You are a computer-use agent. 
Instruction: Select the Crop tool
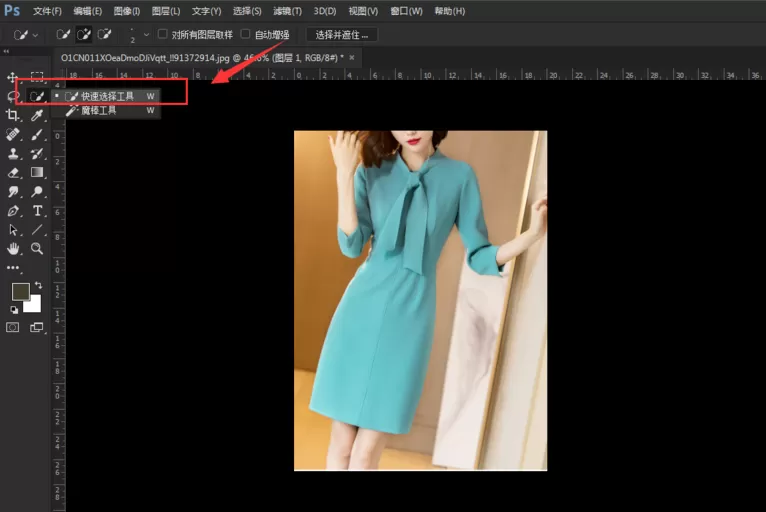tap(12, 115)
